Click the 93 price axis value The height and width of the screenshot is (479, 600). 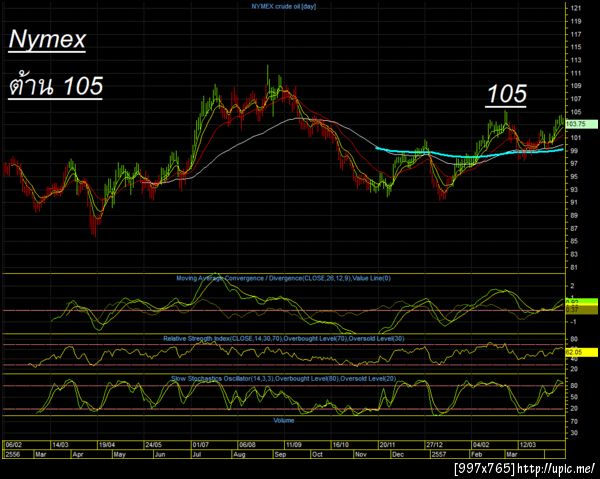point(574,189)
